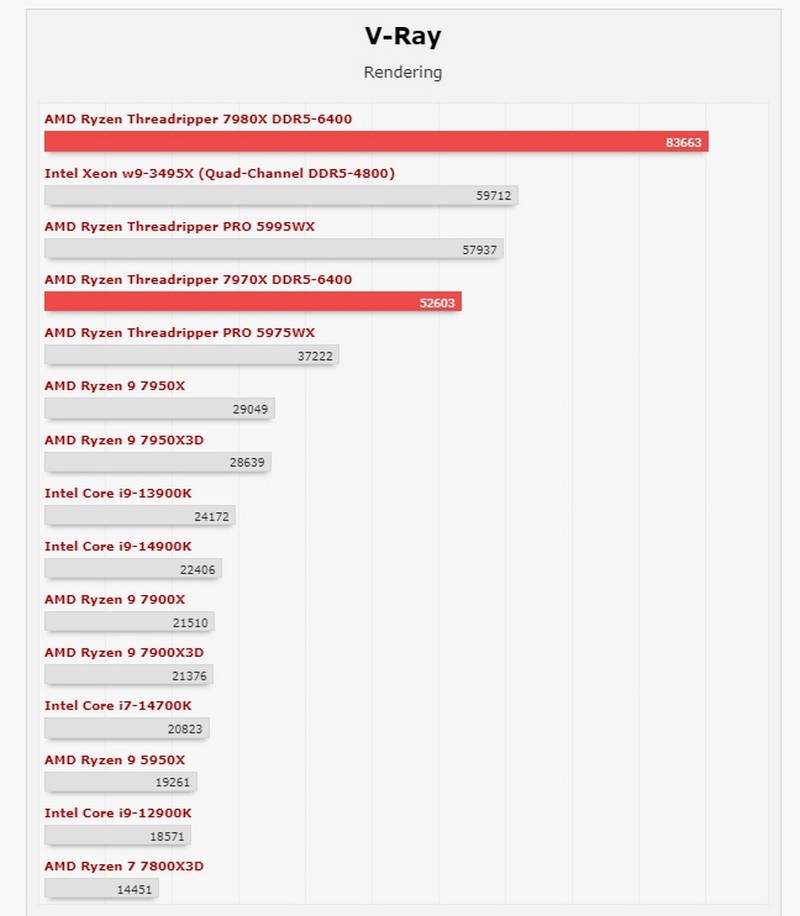Click the V-Ray chart title

click(402, 37)
